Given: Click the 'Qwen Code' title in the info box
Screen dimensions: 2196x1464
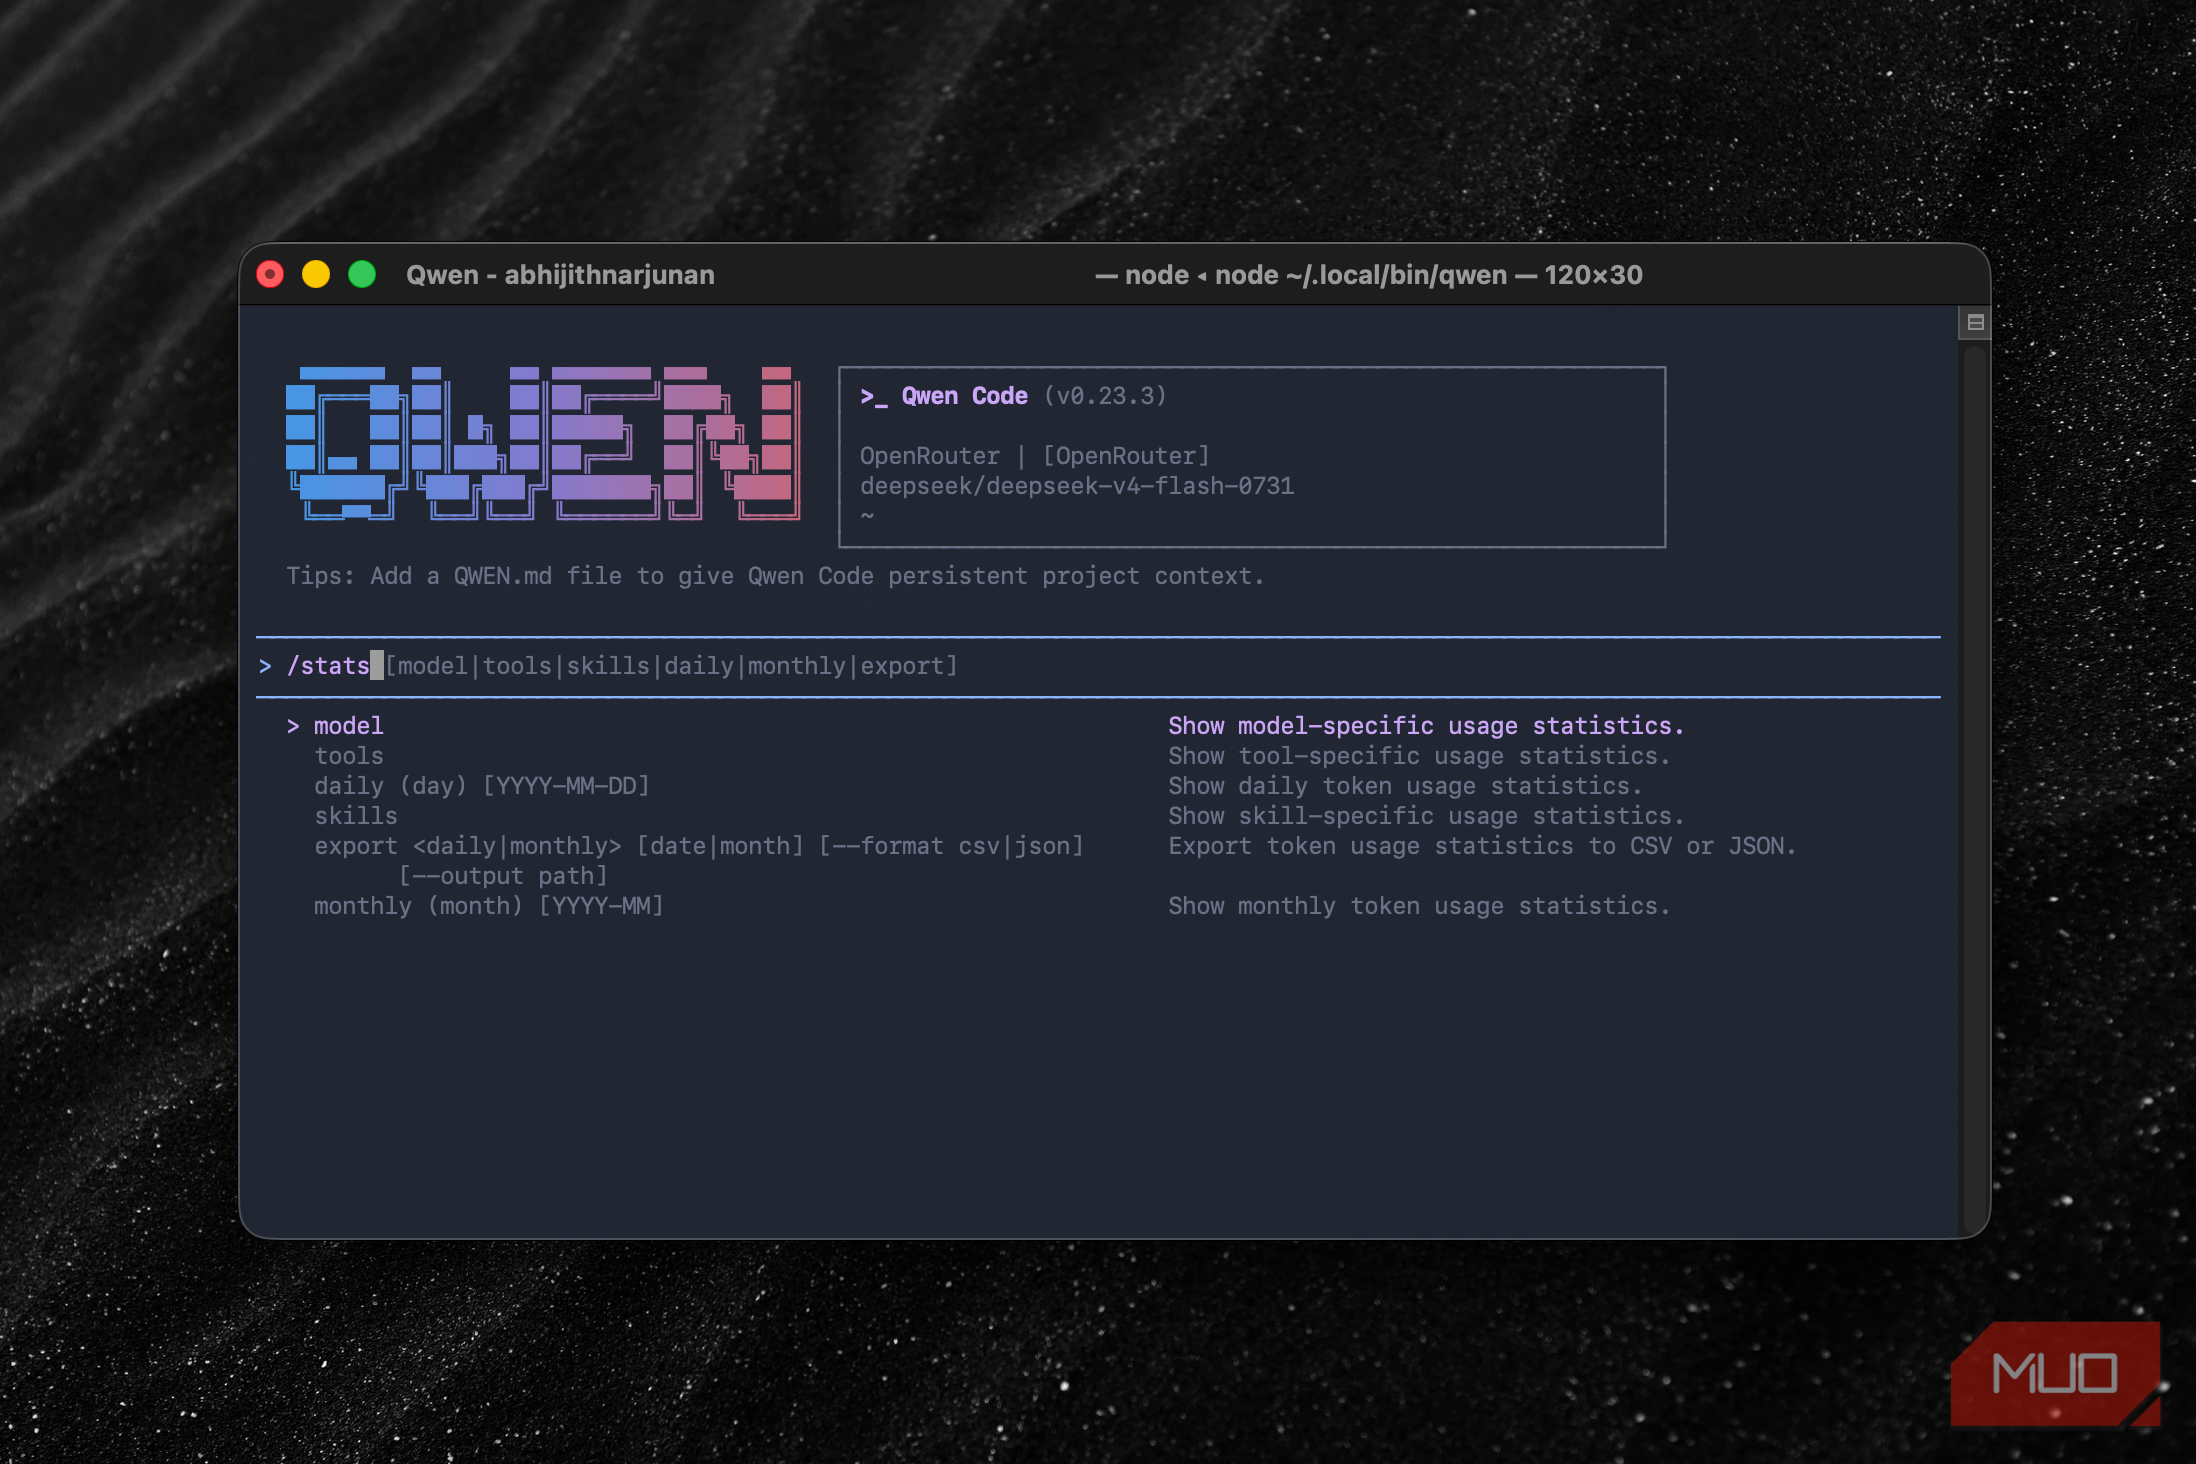Looking at the screenshot, I should [964, 396].
